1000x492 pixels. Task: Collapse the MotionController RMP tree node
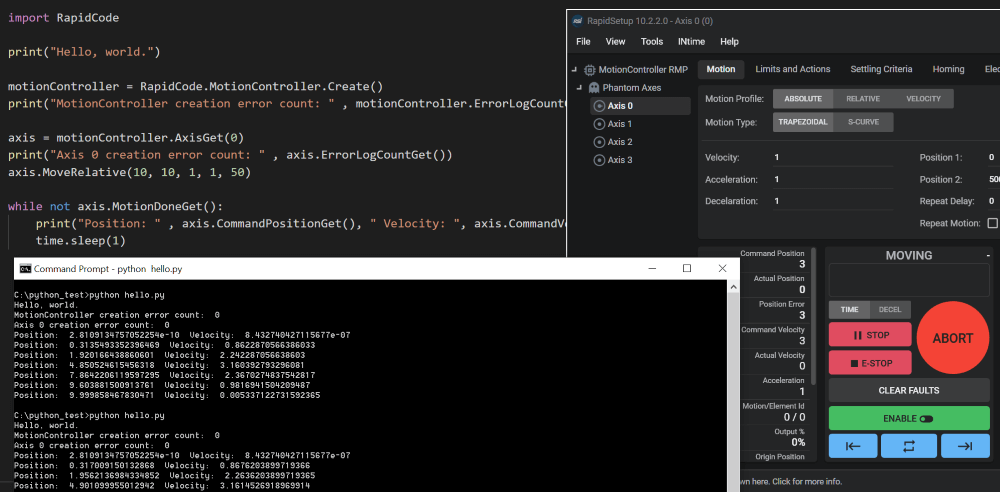(x=574, y=70)
